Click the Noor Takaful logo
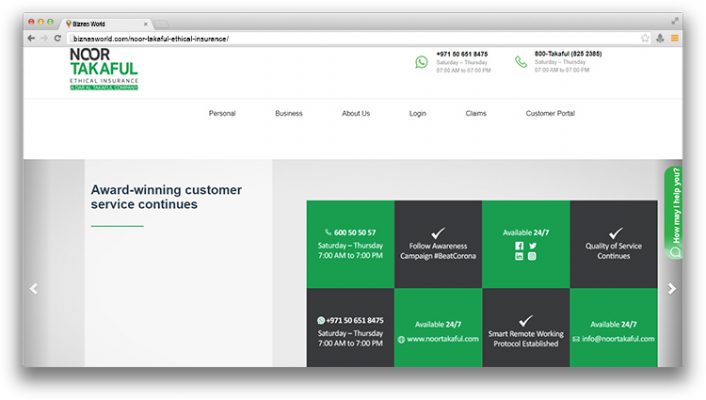Screen dimensions: 706x400 tap(103, 69)
